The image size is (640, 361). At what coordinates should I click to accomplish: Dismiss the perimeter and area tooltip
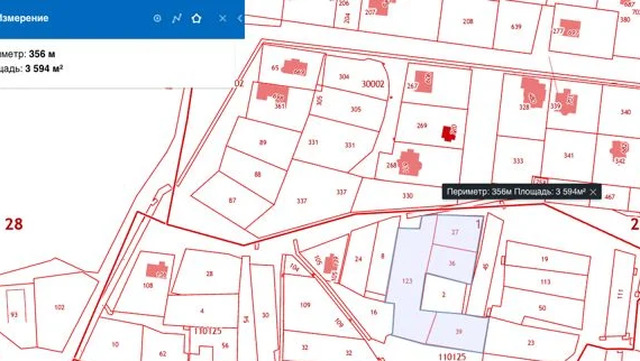(x=593, y=192)
